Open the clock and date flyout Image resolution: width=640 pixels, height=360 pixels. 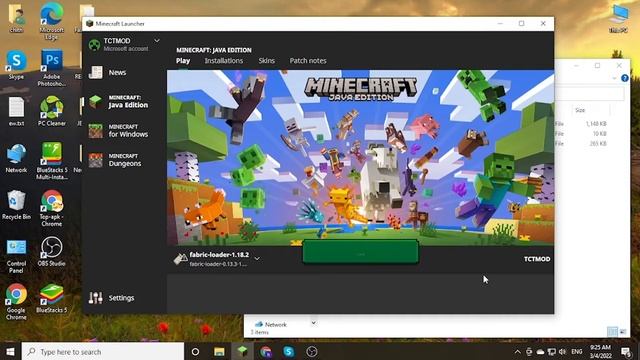point(600,351)
